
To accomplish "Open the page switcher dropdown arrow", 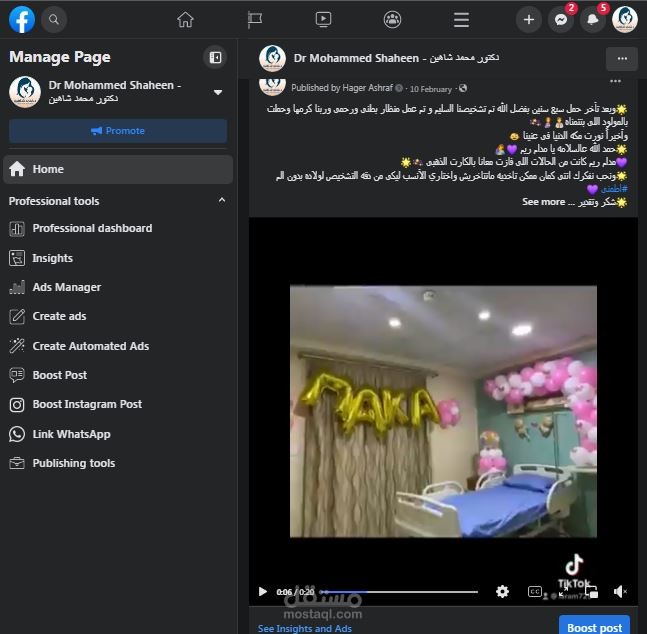I will click(x=218, y=92).
